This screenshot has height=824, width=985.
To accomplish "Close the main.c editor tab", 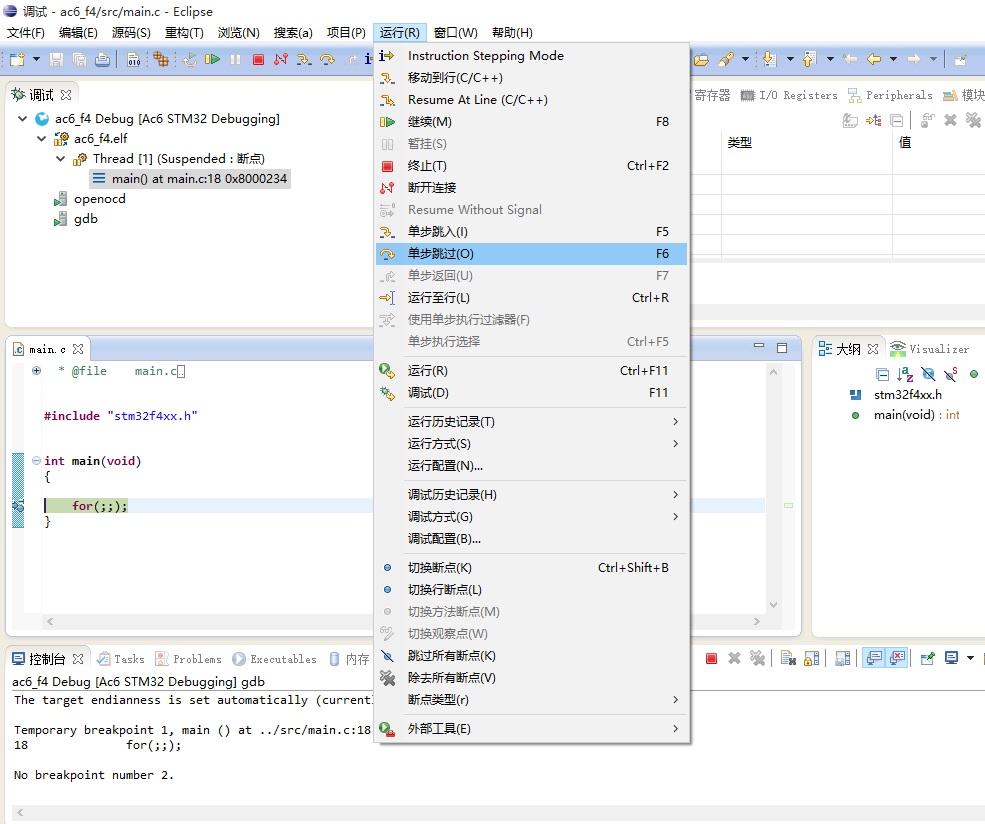I will coord(78,349).
